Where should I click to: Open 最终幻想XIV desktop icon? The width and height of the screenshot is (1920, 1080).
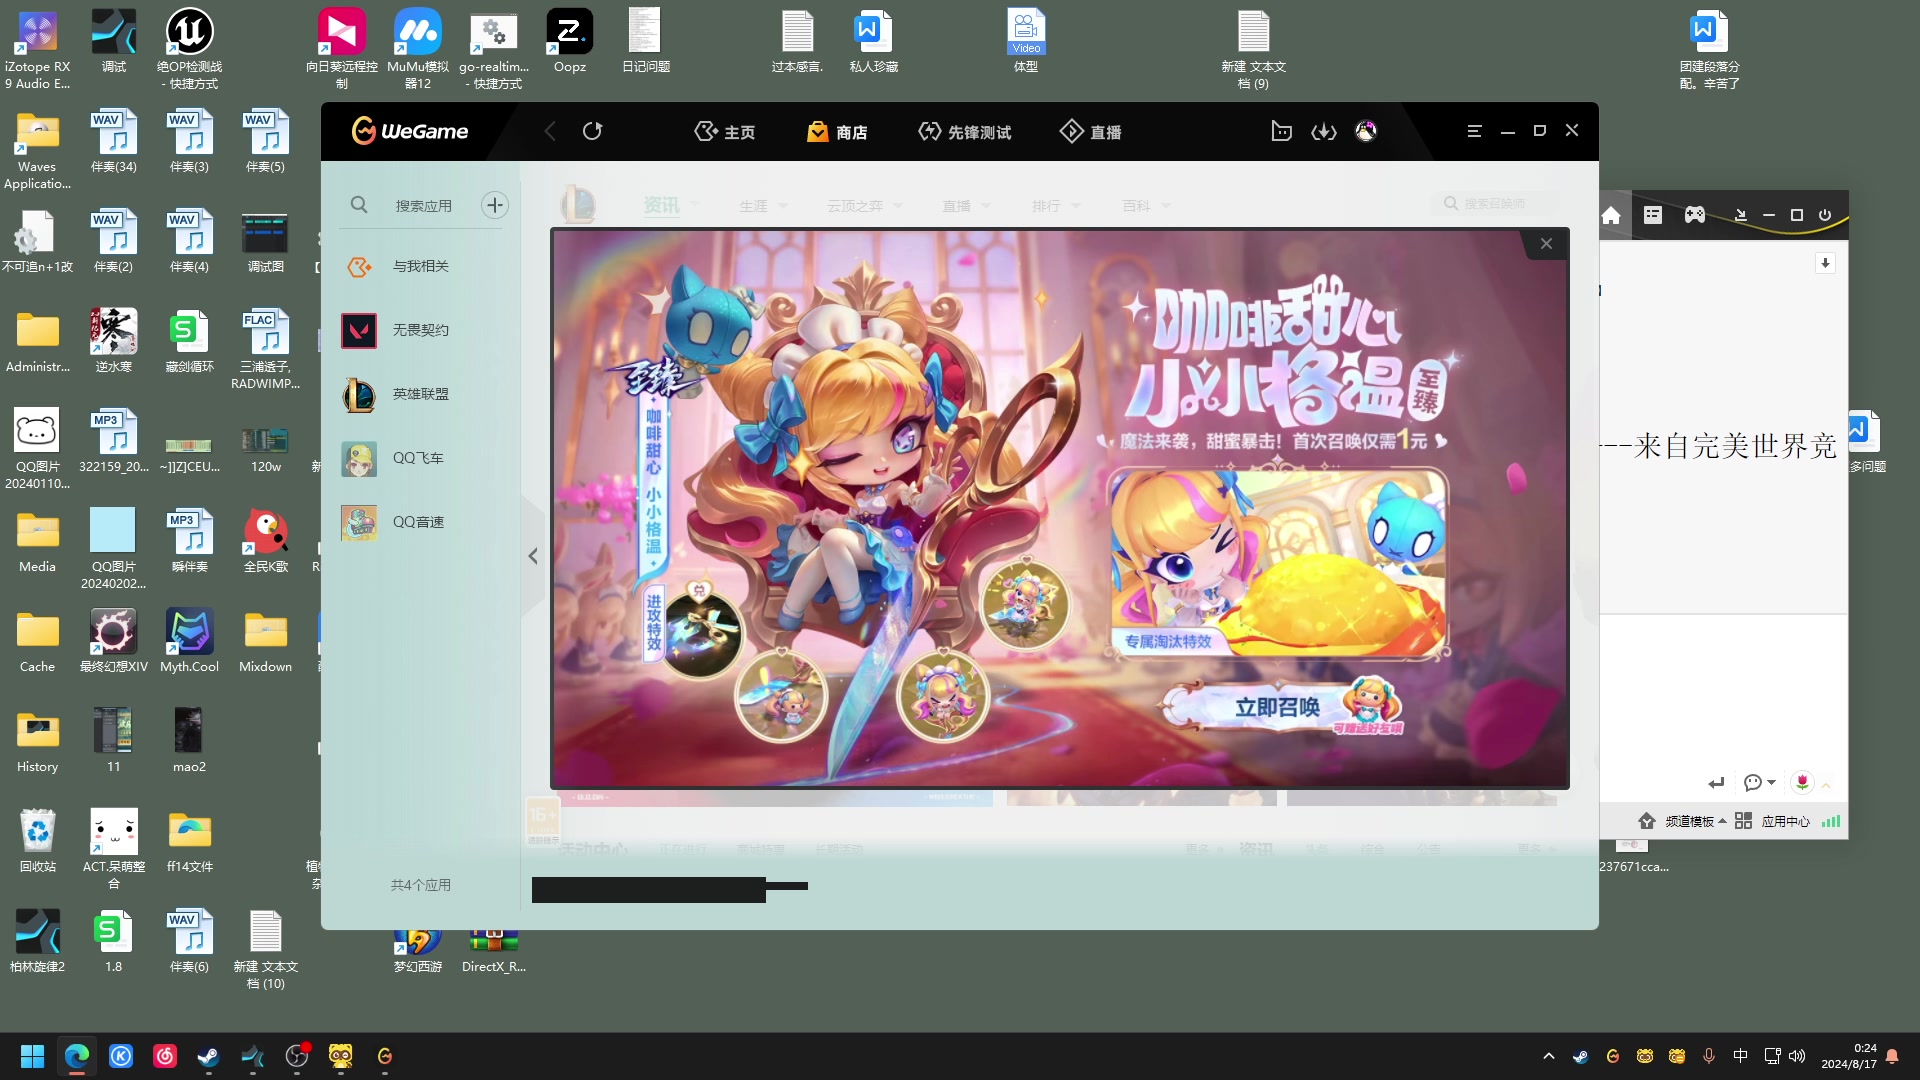(x=113, y=641)
